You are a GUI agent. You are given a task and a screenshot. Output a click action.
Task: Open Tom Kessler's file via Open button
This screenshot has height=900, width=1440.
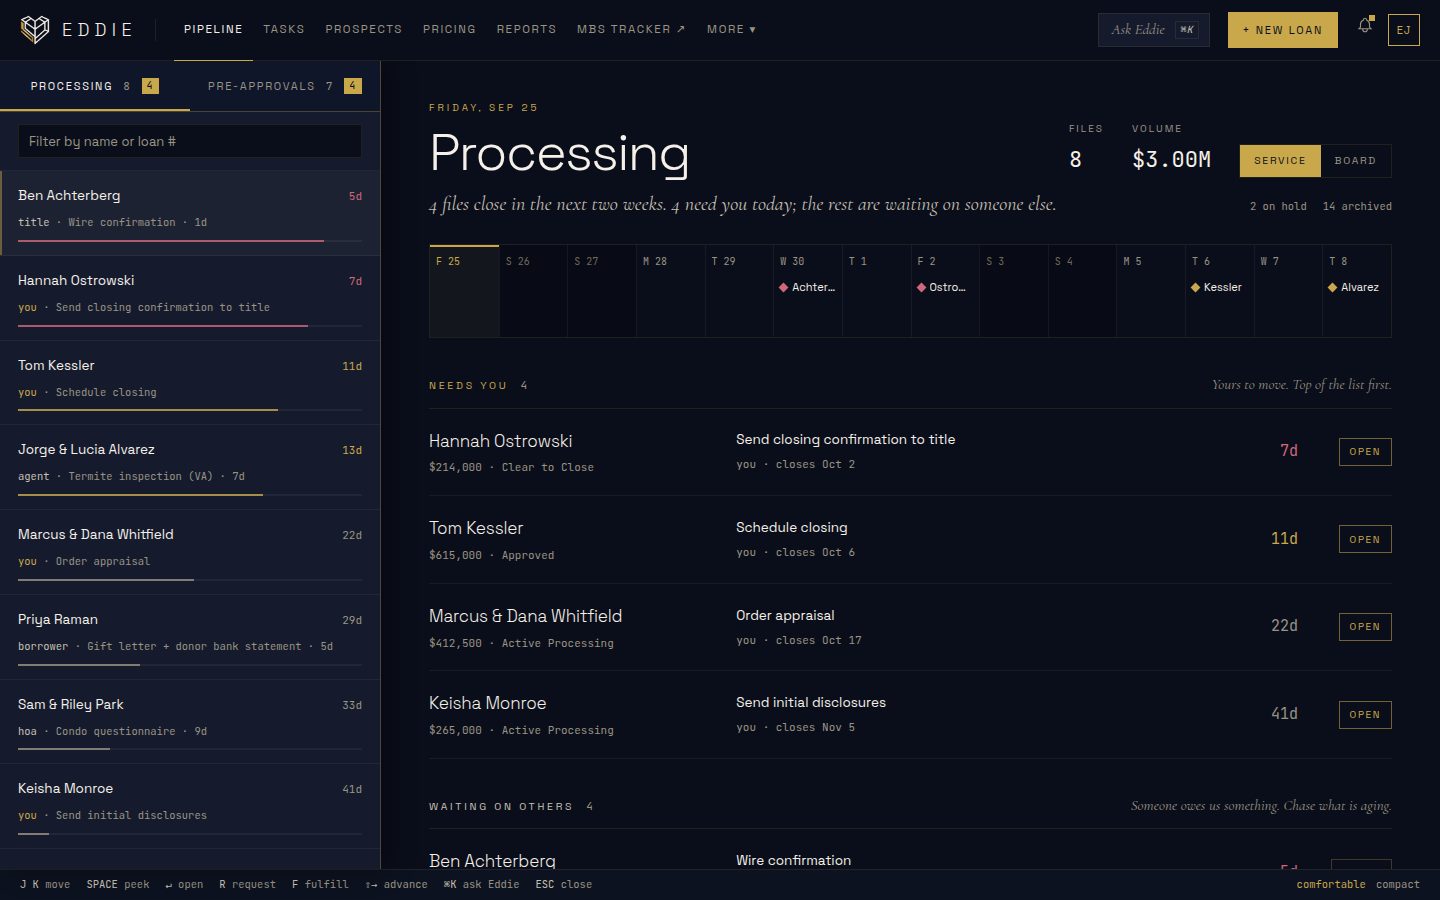[1365, 540]
